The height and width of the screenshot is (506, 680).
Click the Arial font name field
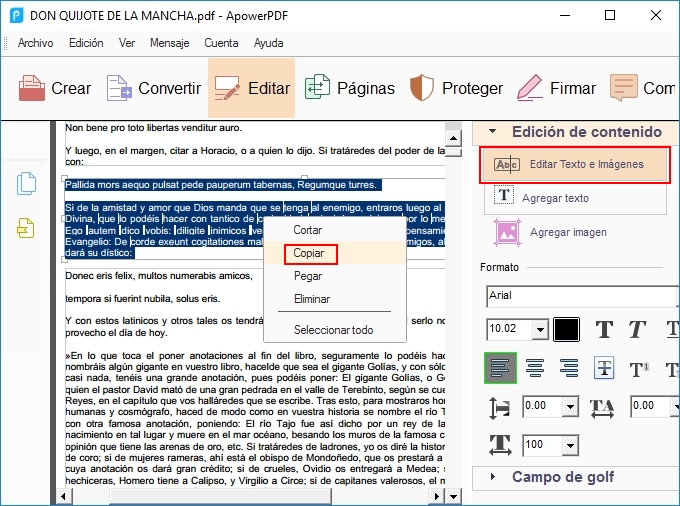click(581, 296)
